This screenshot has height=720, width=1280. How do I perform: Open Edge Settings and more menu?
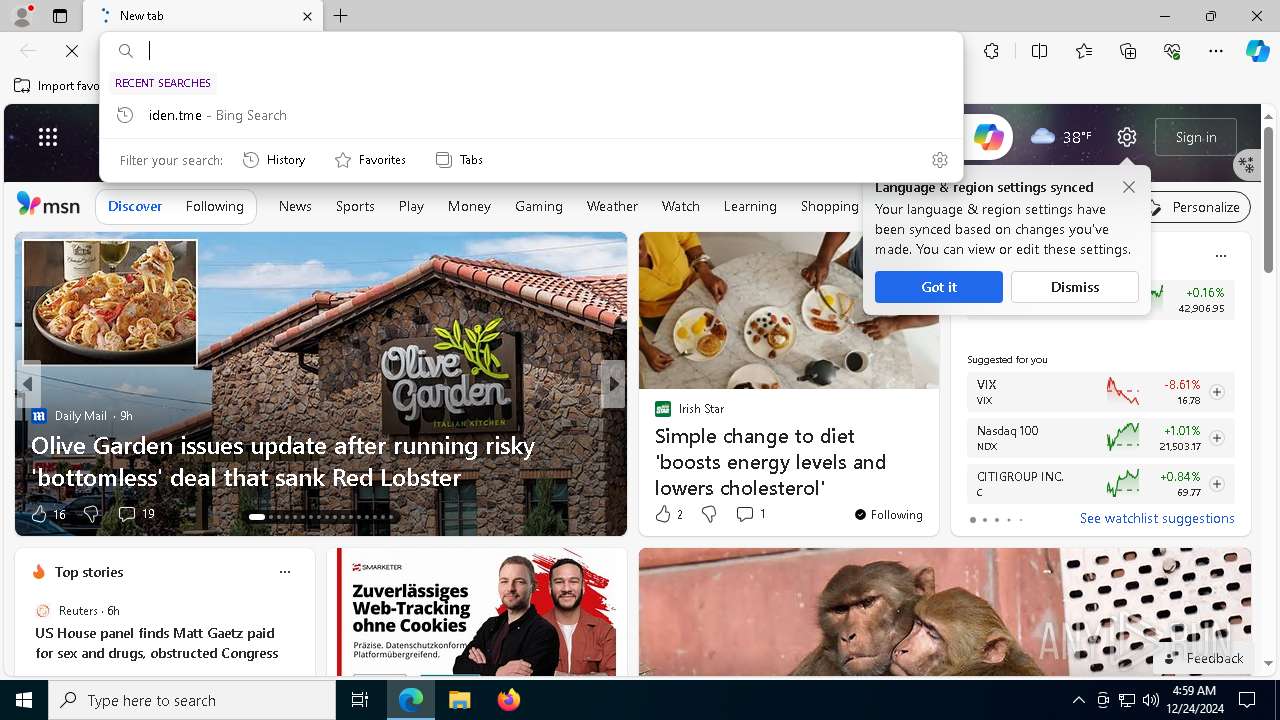click(x=1216, y=51)
